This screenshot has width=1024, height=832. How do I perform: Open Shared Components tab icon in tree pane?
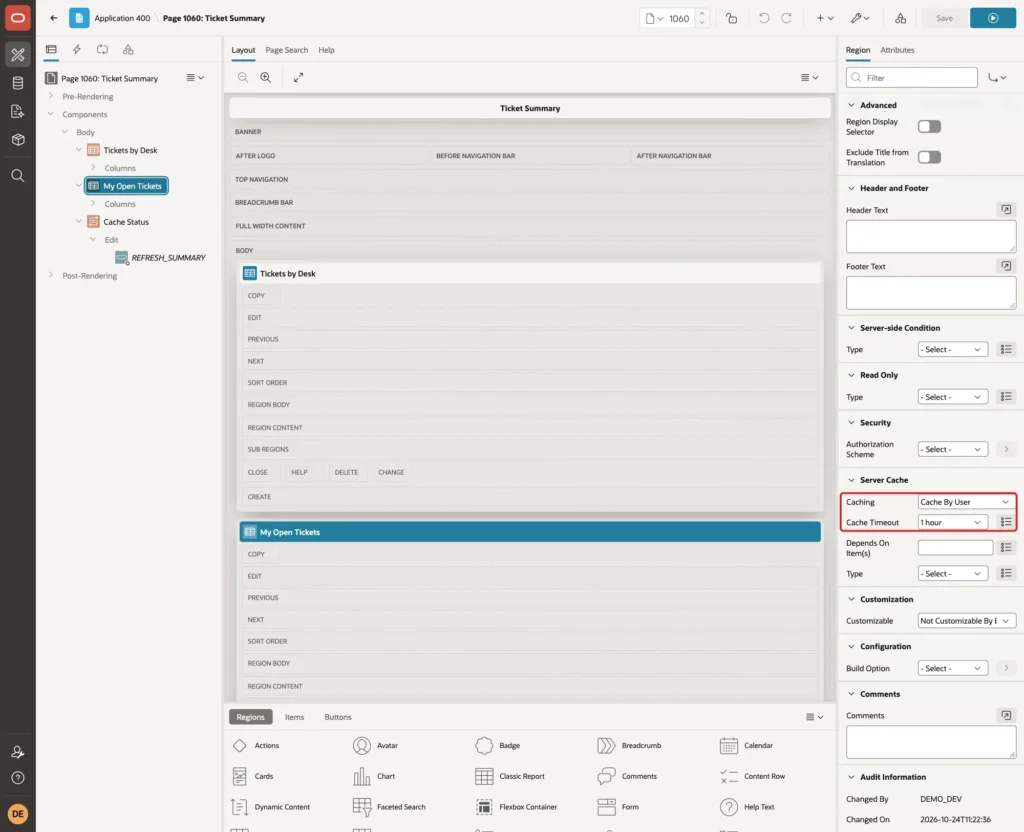click(x=128, y=50)
